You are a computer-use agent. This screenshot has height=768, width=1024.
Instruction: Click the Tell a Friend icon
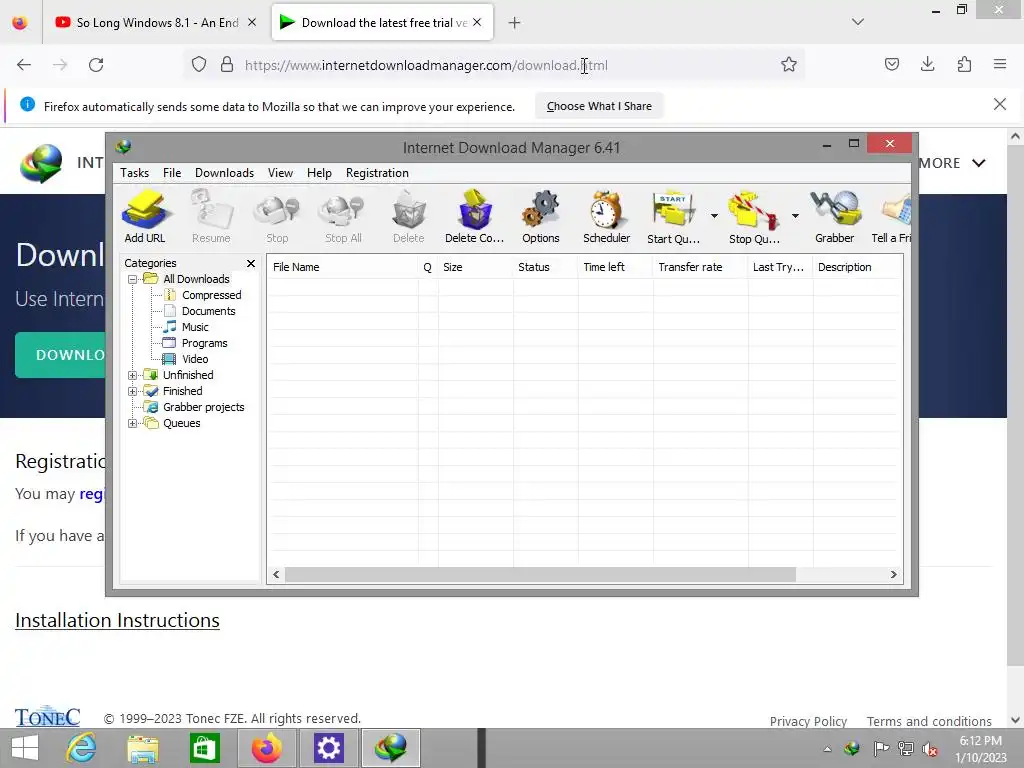892,217
